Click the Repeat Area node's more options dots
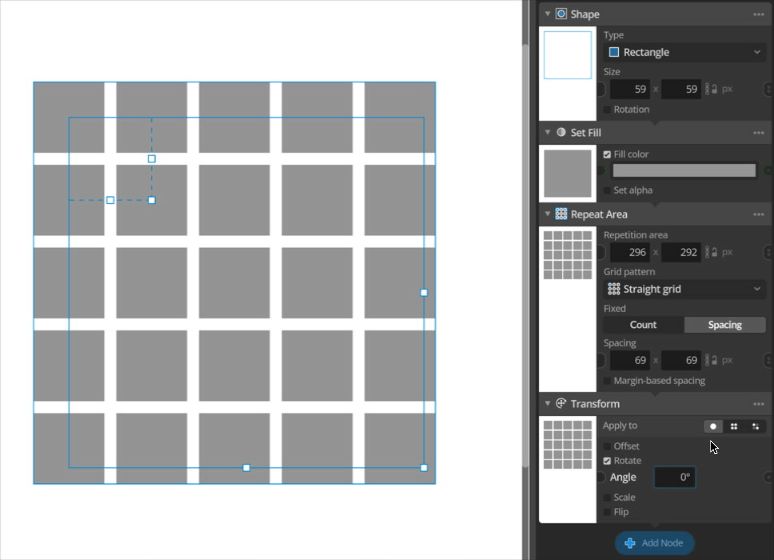 click(x=759, y=214)
